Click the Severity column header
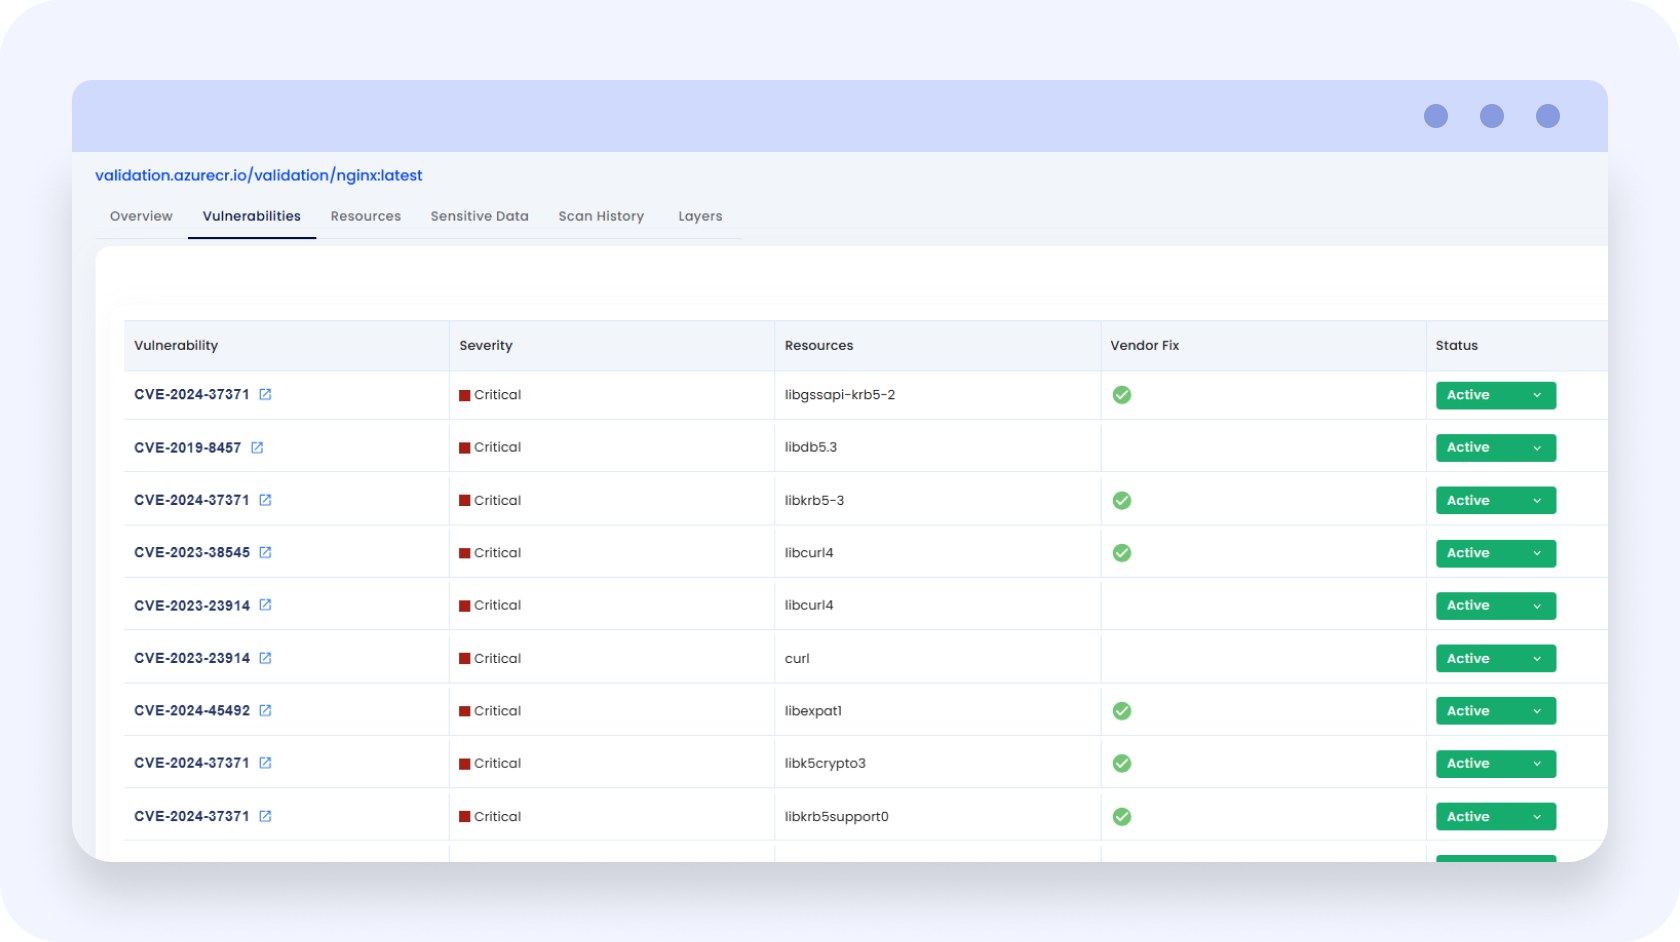The image size is (1680, 942). click(486, 346)
